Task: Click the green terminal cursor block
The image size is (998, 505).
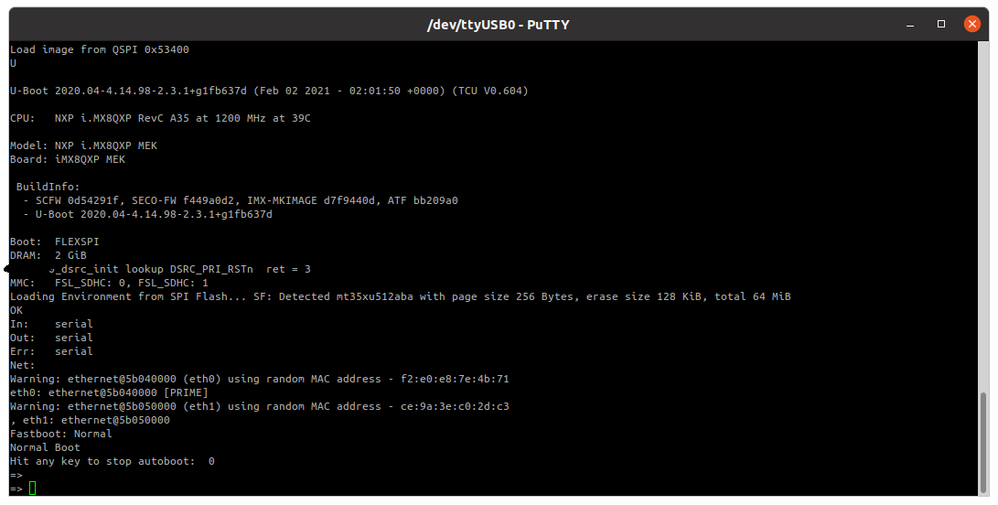Action: pos(32,488)
